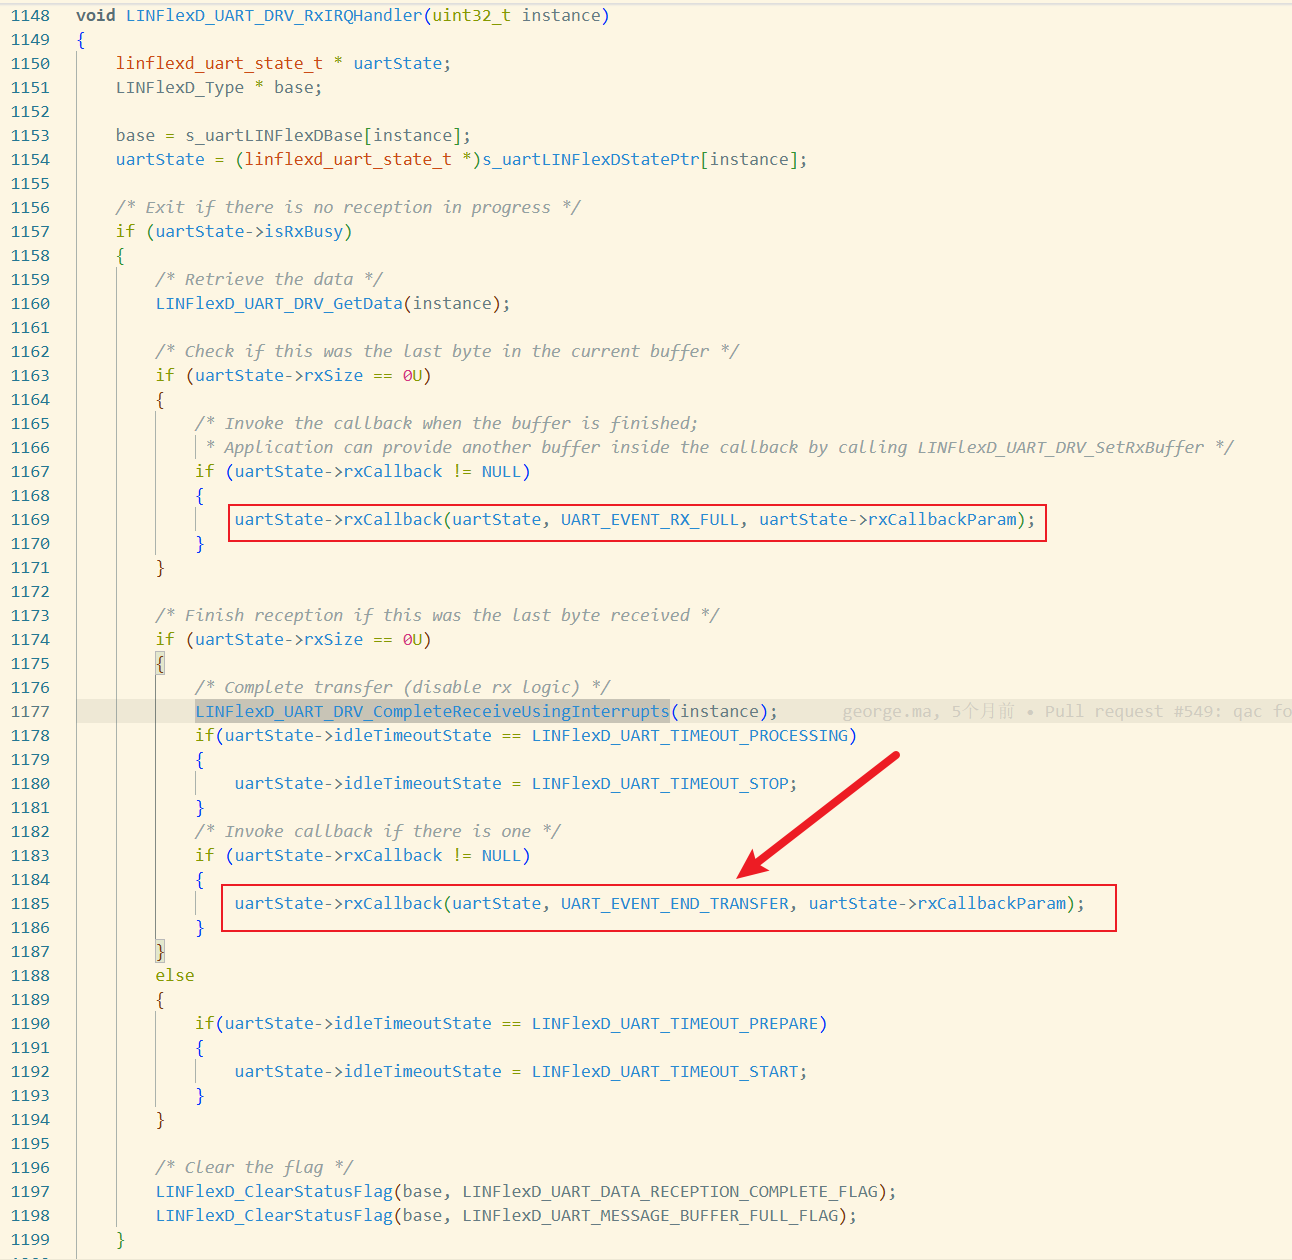
Task: Click line number 1185 in the gutter
Action: 30,903
